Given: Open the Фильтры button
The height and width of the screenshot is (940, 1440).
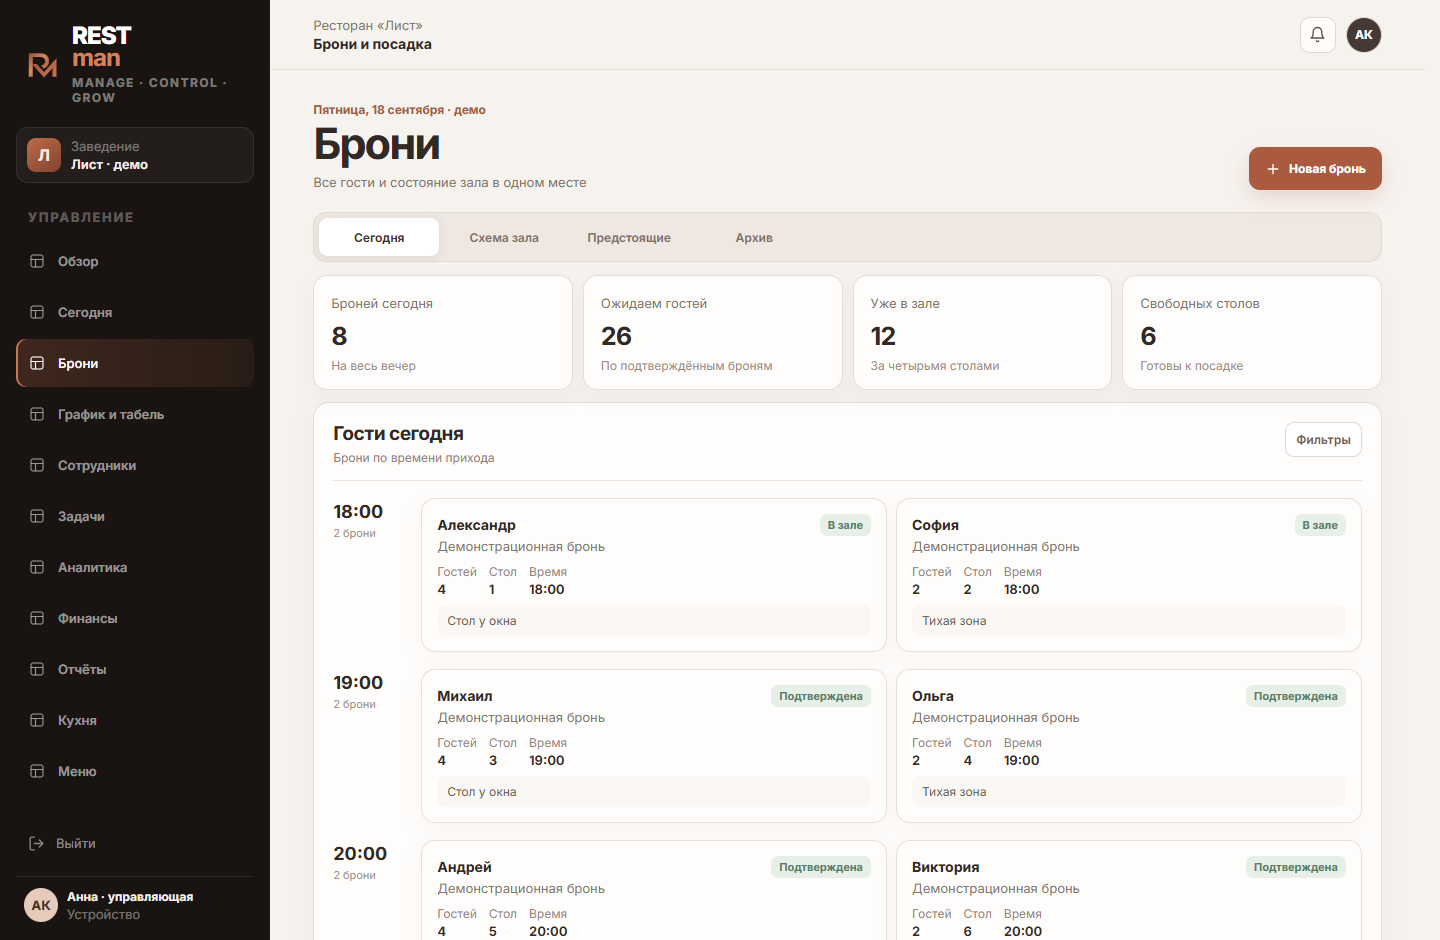Looking at the screenshot, I should (x=1323, y=440).
